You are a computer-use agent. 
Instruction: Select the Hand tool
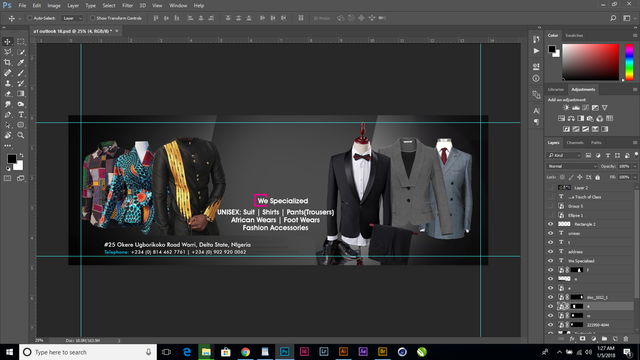[x=7, y=136]
